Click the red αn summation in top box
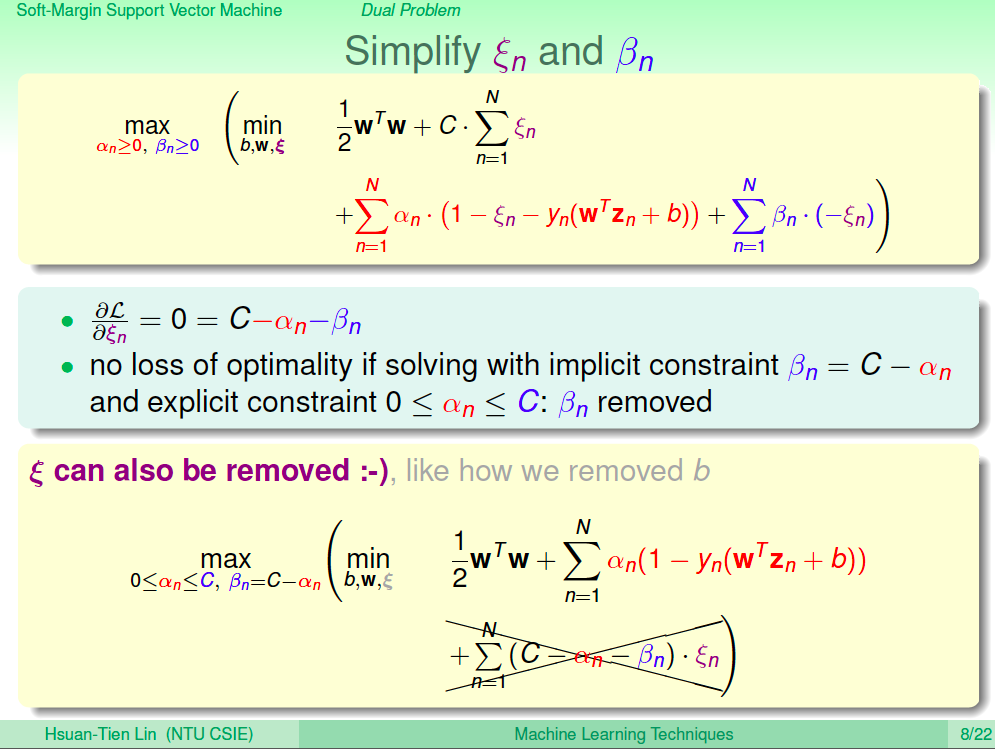 click(527, 216)
